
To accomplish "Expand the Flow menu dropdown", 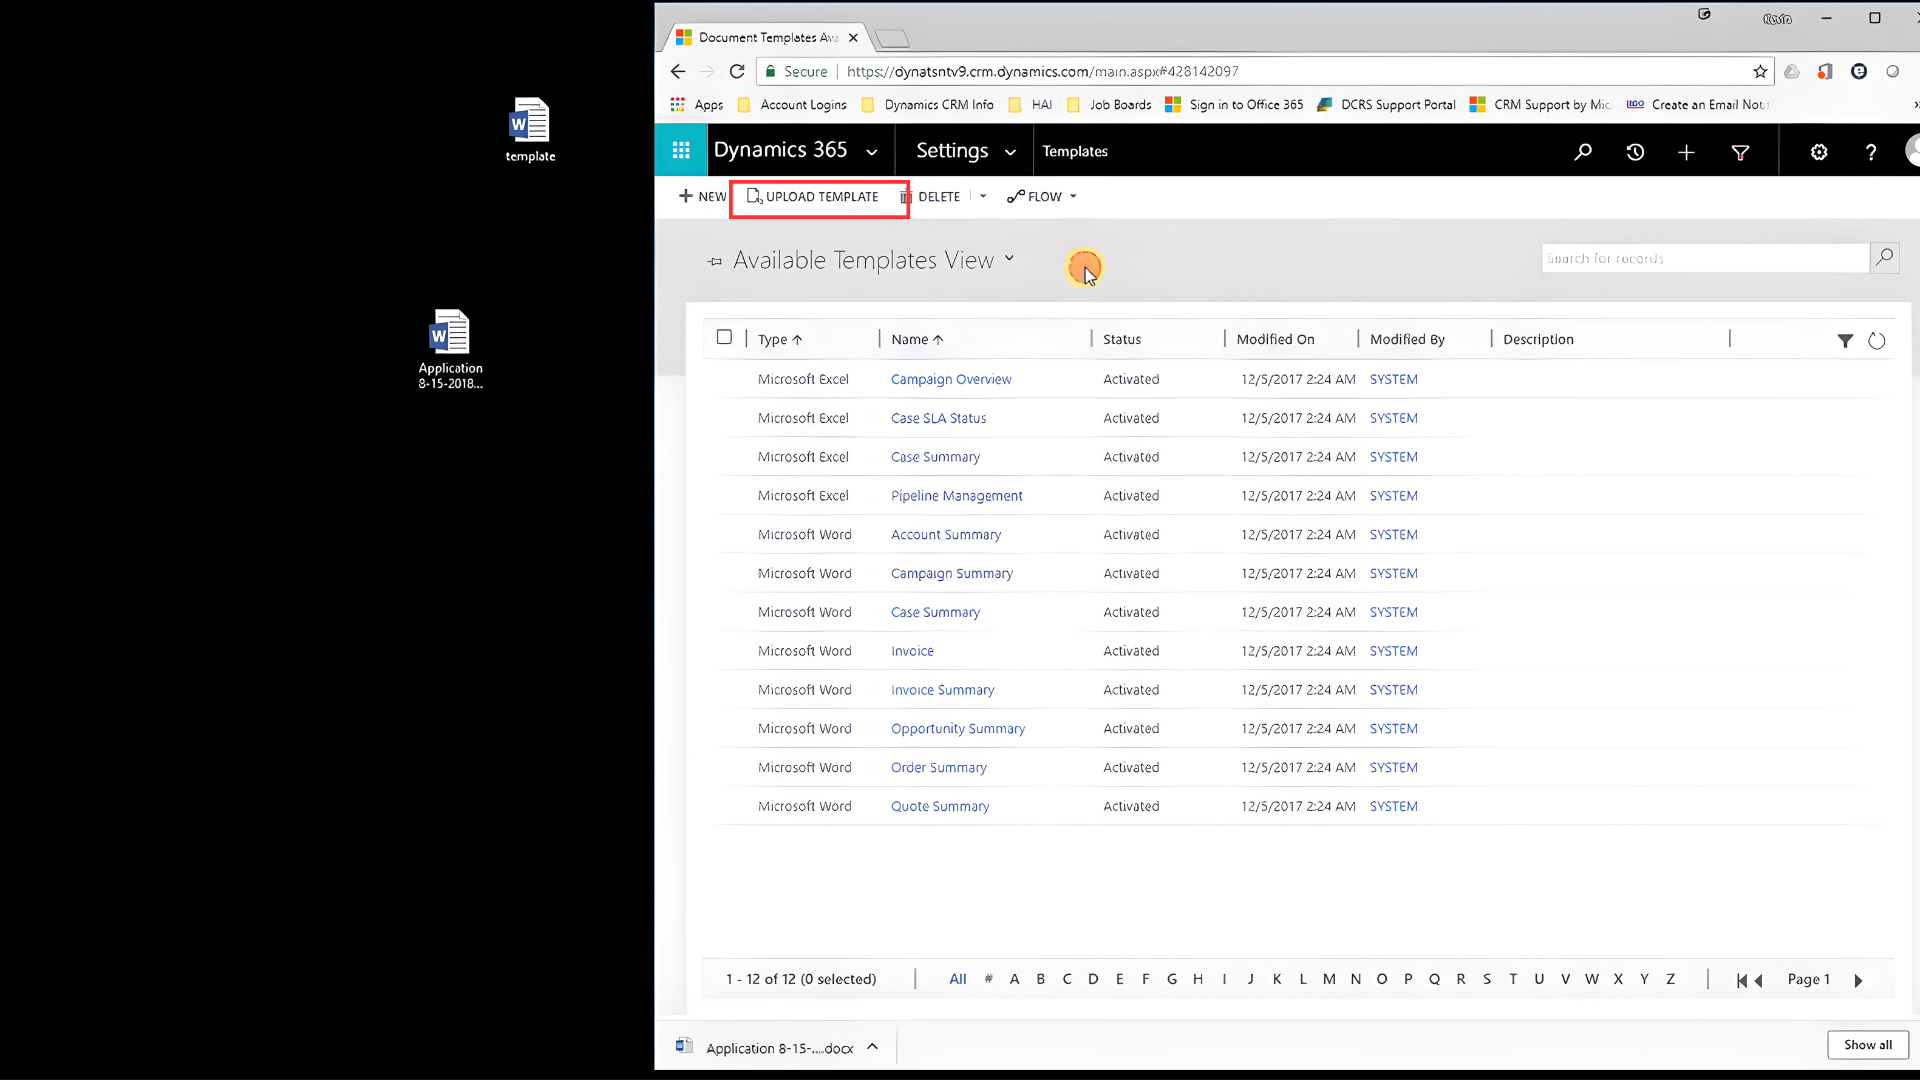I will (x=1073, y=196).
